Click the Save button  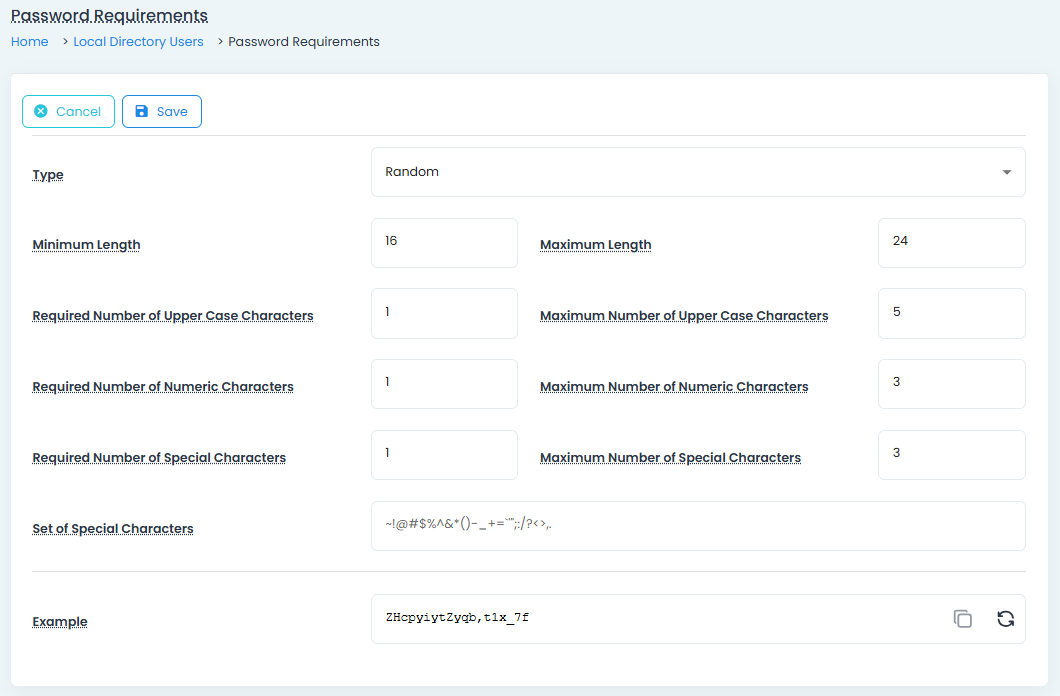(x=162, y=112)
